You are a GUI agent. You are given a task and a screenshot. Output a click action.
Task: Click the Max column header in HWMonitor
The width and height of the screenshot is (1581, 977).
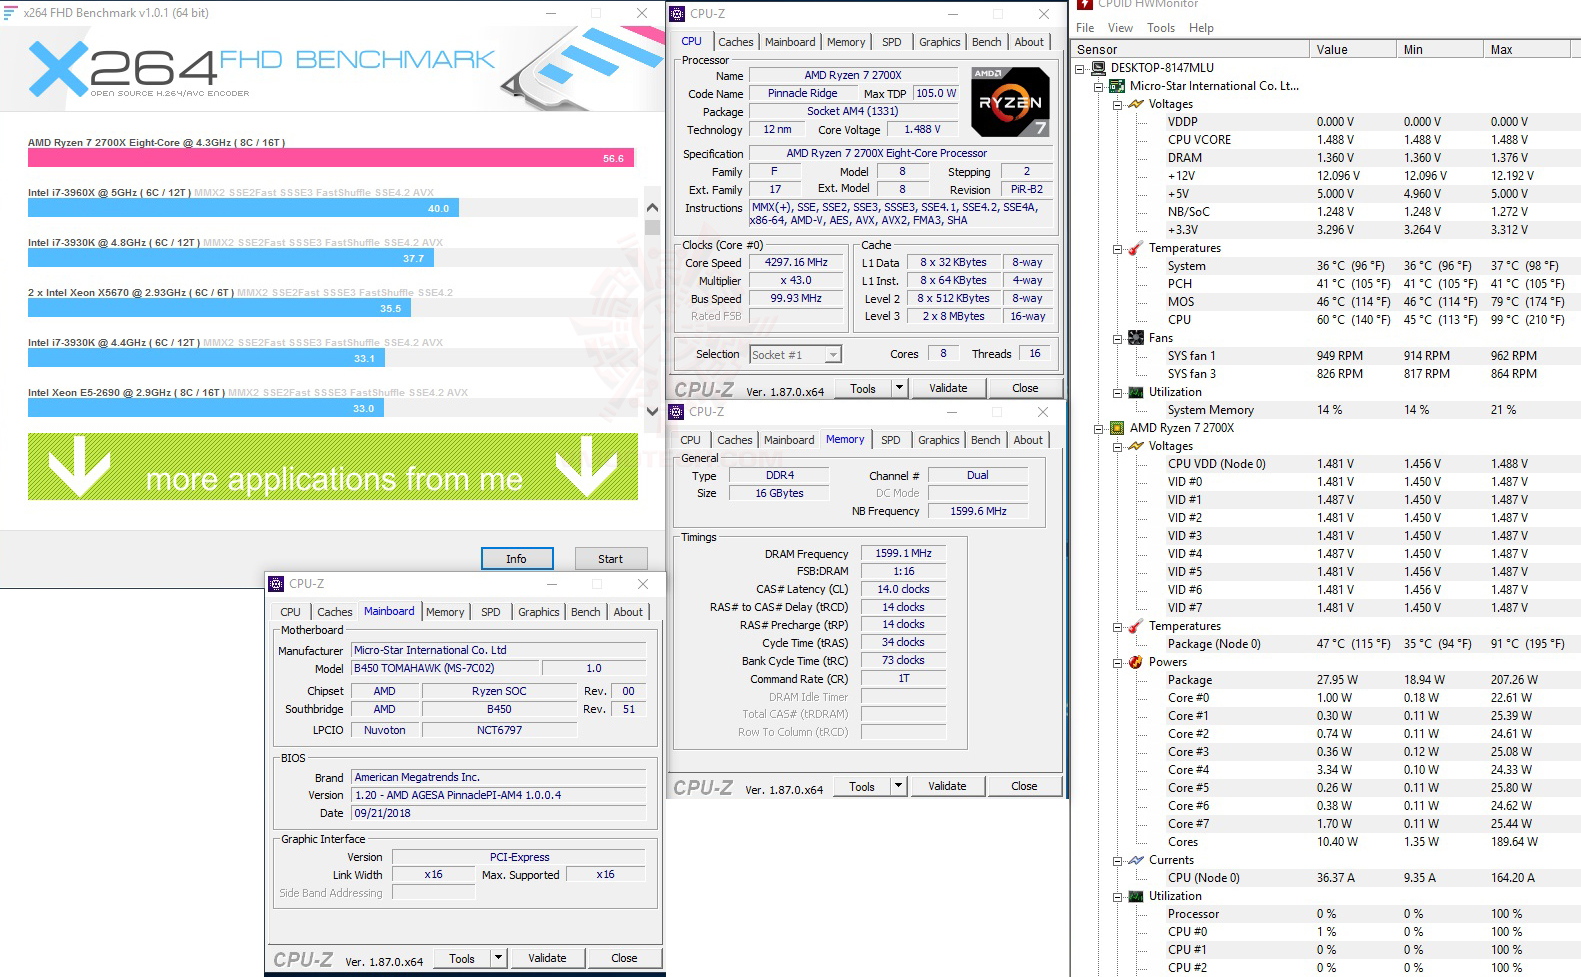tap(1532, 49)
